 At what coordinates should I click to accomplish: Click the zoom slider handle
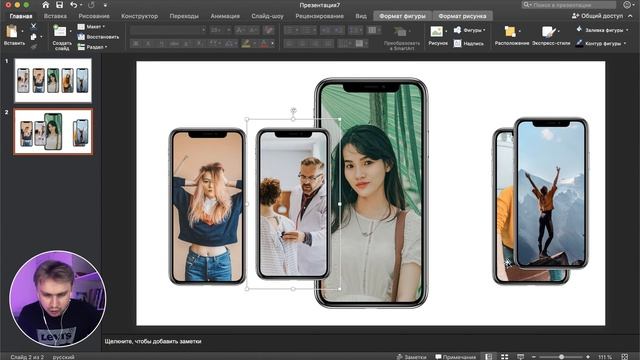pos(562,357)
